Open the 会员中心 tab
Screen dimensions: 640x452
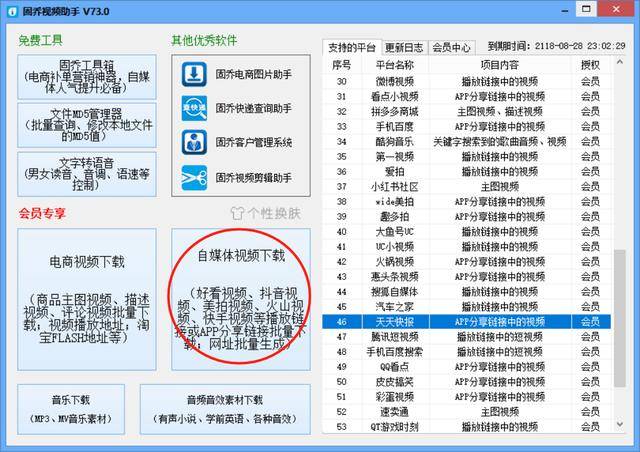[451, 48]
